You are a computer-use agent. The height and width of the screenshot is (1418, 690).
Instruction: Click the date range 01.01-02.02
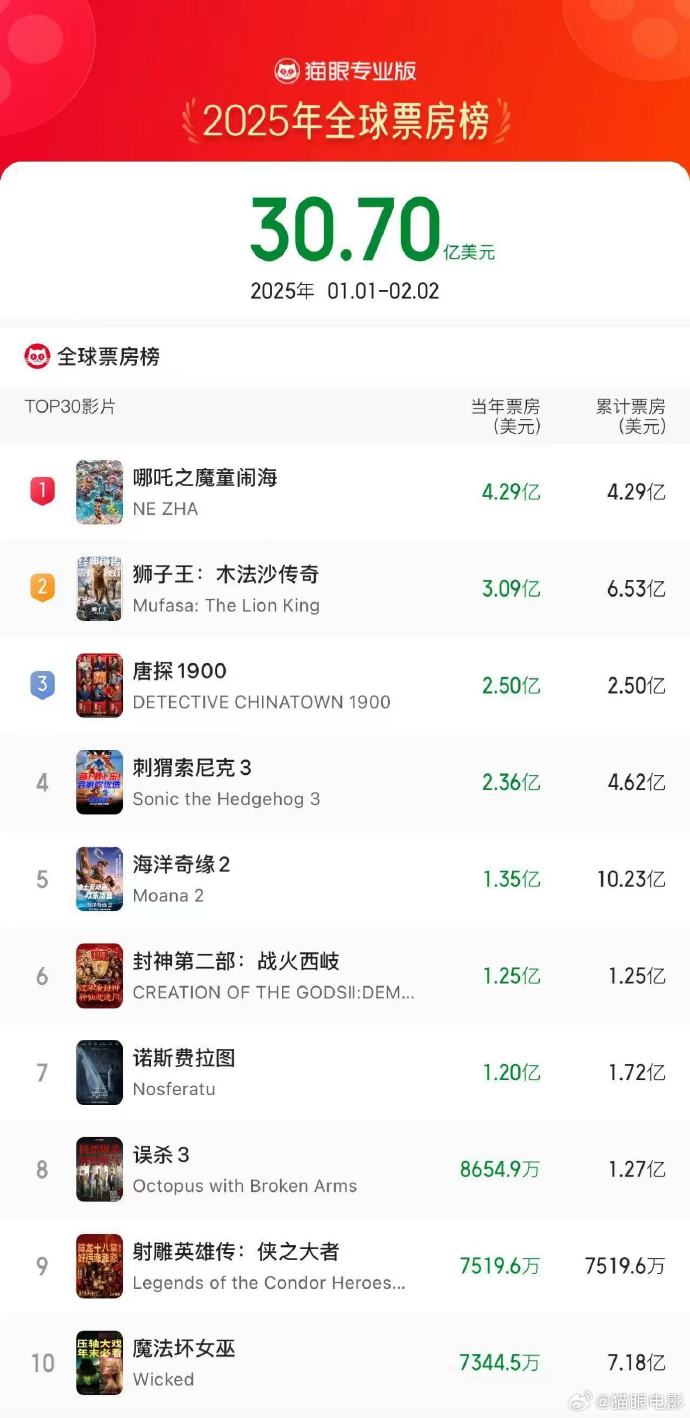point(383,291)
